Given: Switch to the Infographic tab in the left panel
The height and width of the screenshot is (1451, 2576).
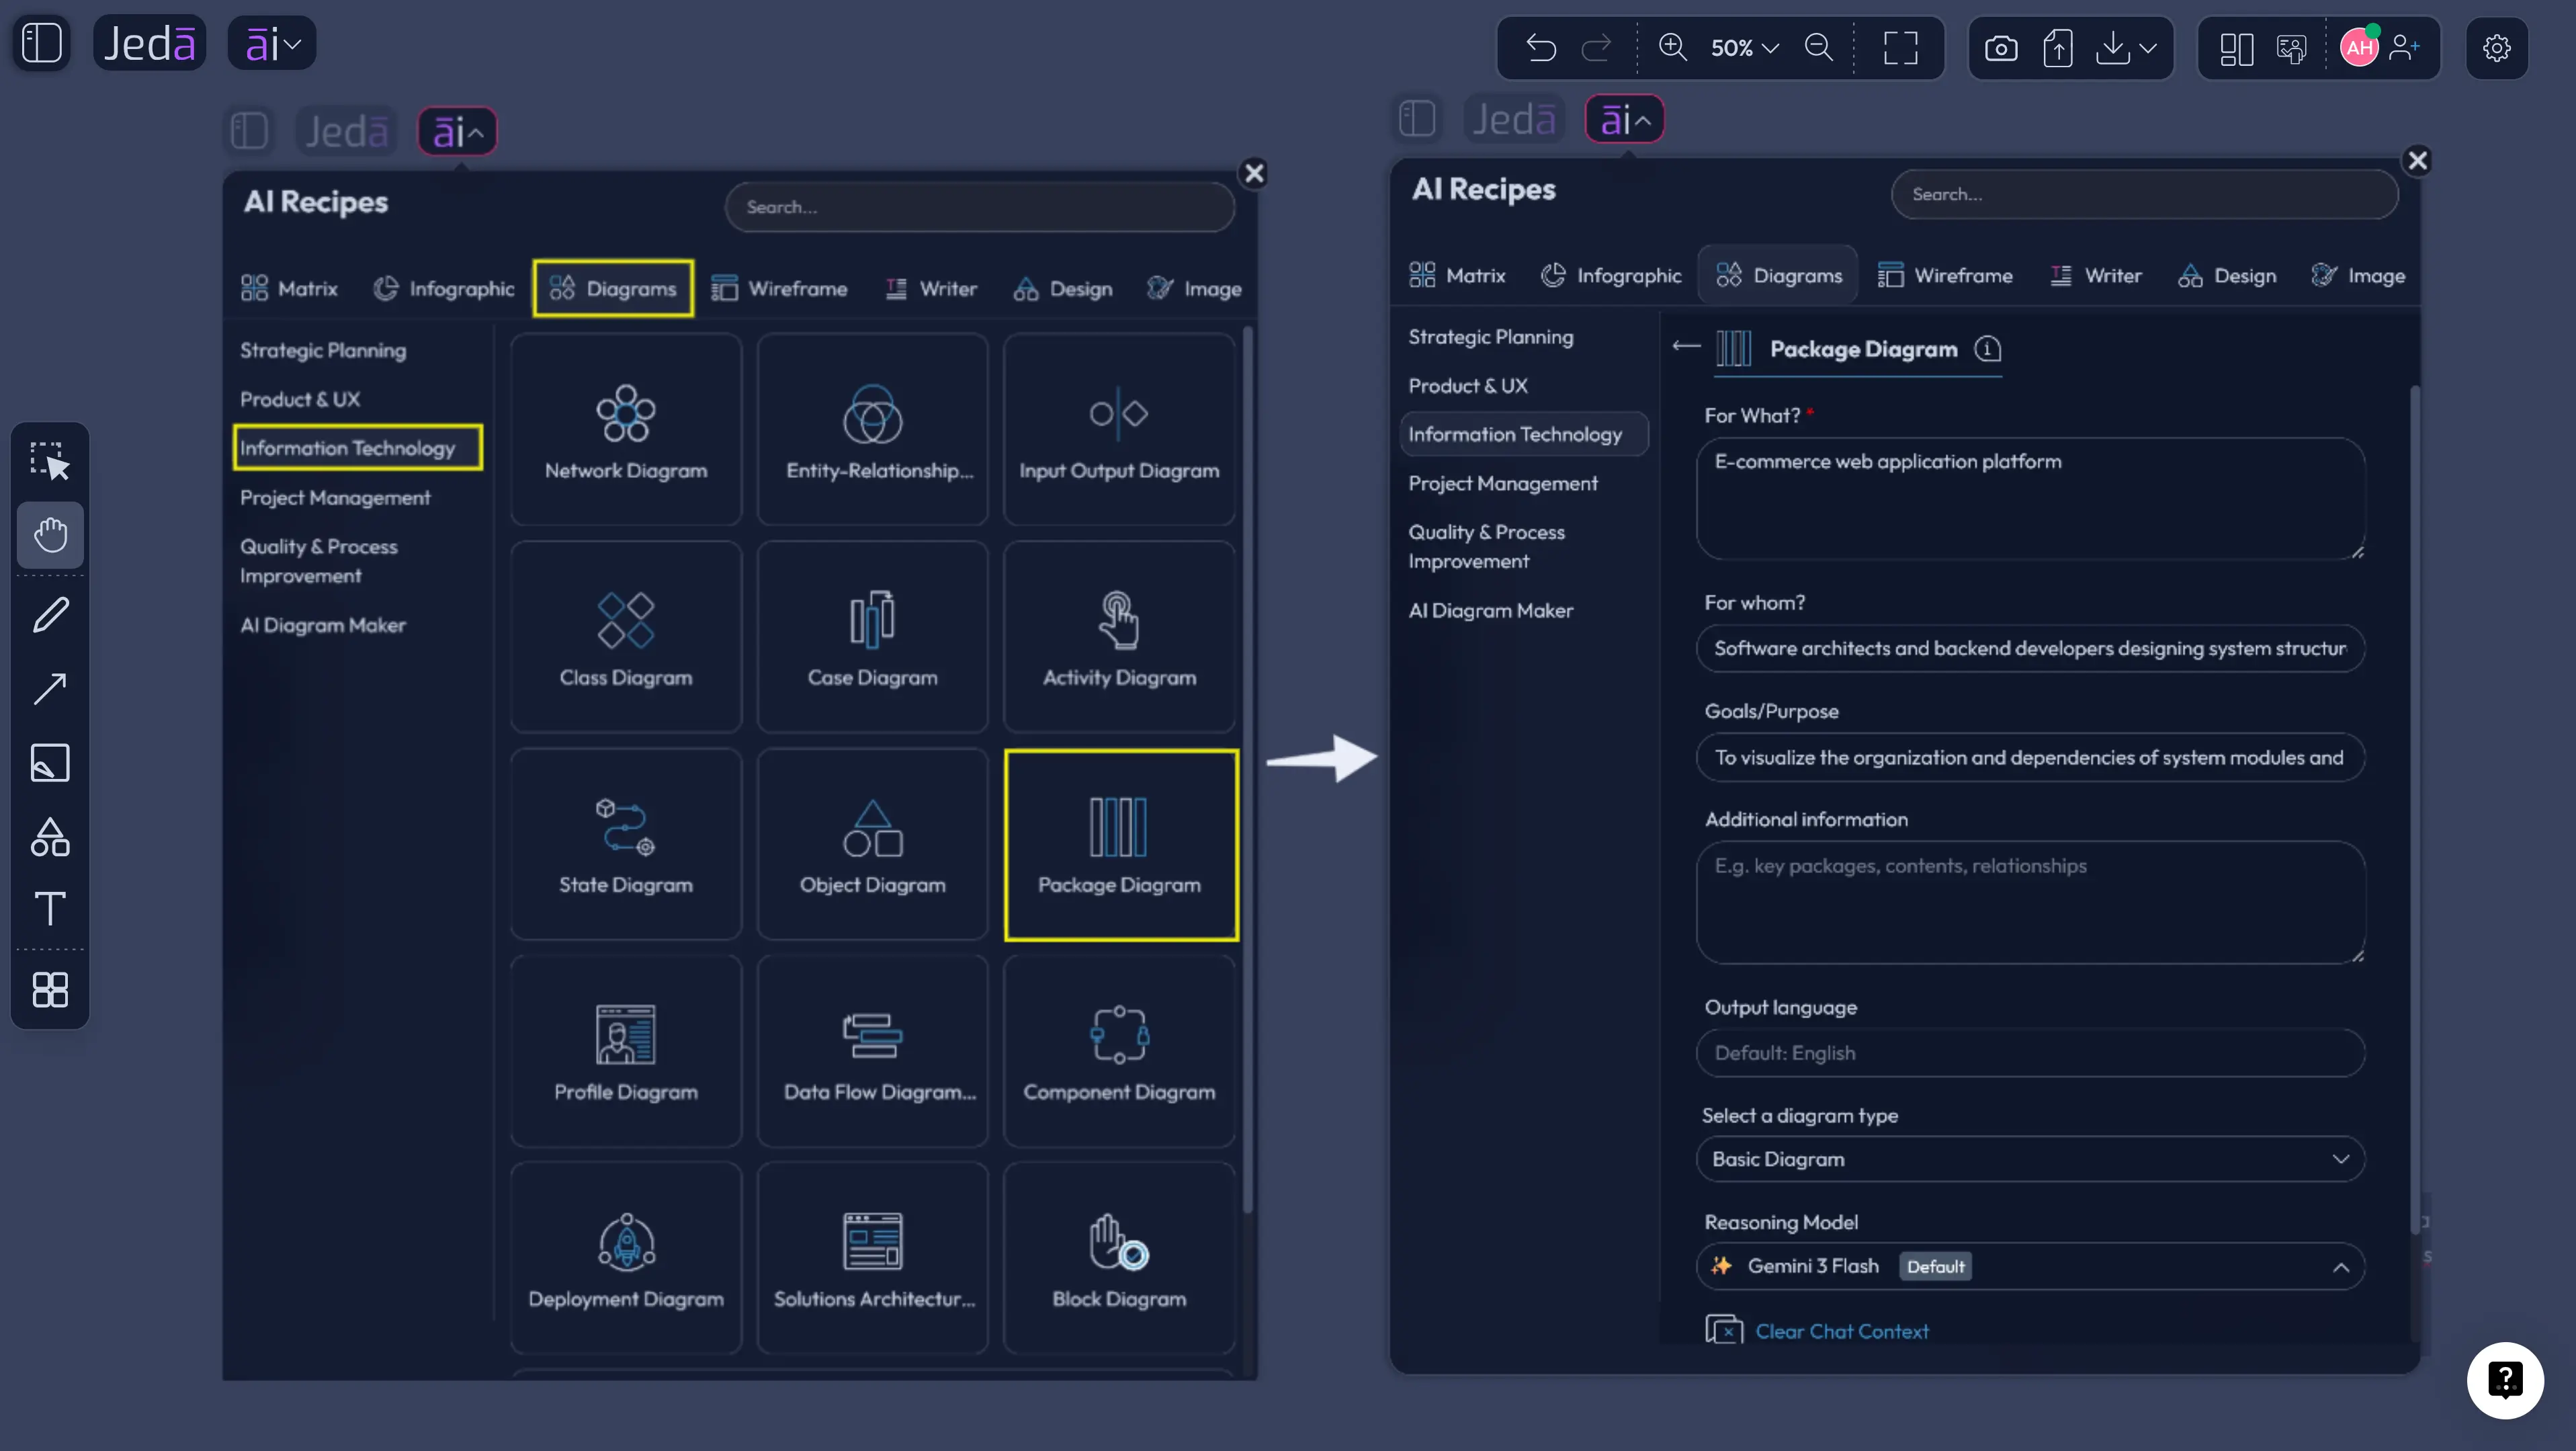Looking at the screenshot, I should click(x=444, y=289).
